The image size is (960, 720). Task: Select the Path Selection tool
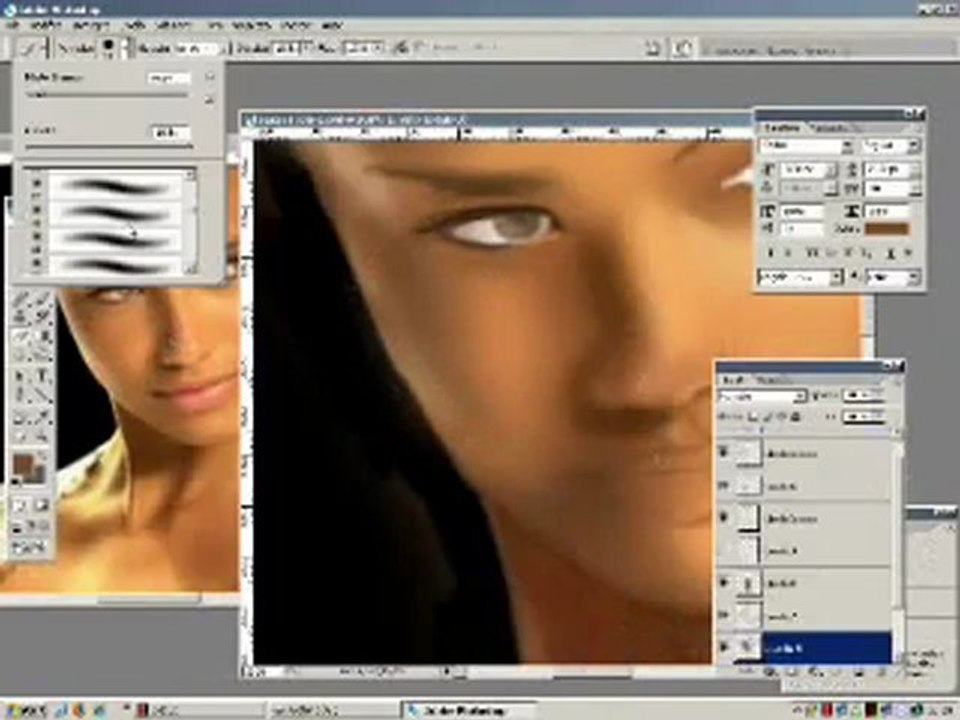[x=21, y=376]
